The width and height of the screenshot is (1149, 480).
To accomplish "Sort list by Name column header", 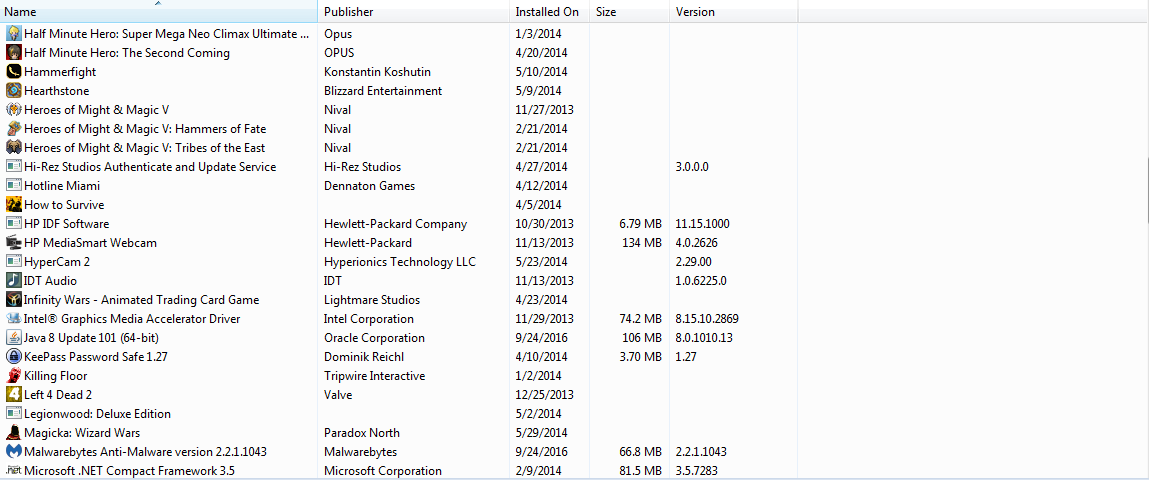I will point(158,12).
